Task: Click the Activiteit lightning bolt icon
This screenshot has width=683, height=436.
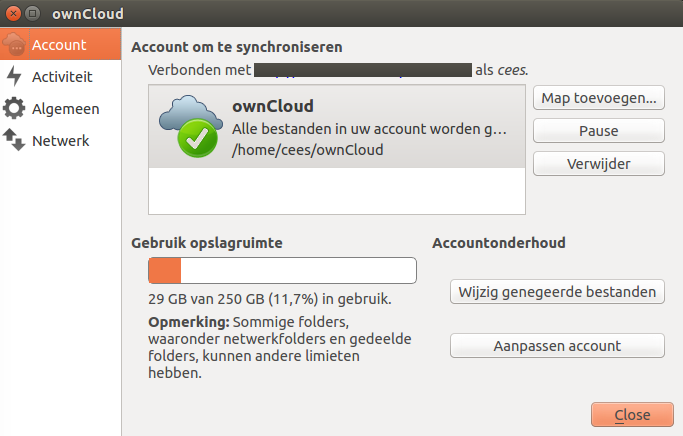Action: (x=15, y=76)
